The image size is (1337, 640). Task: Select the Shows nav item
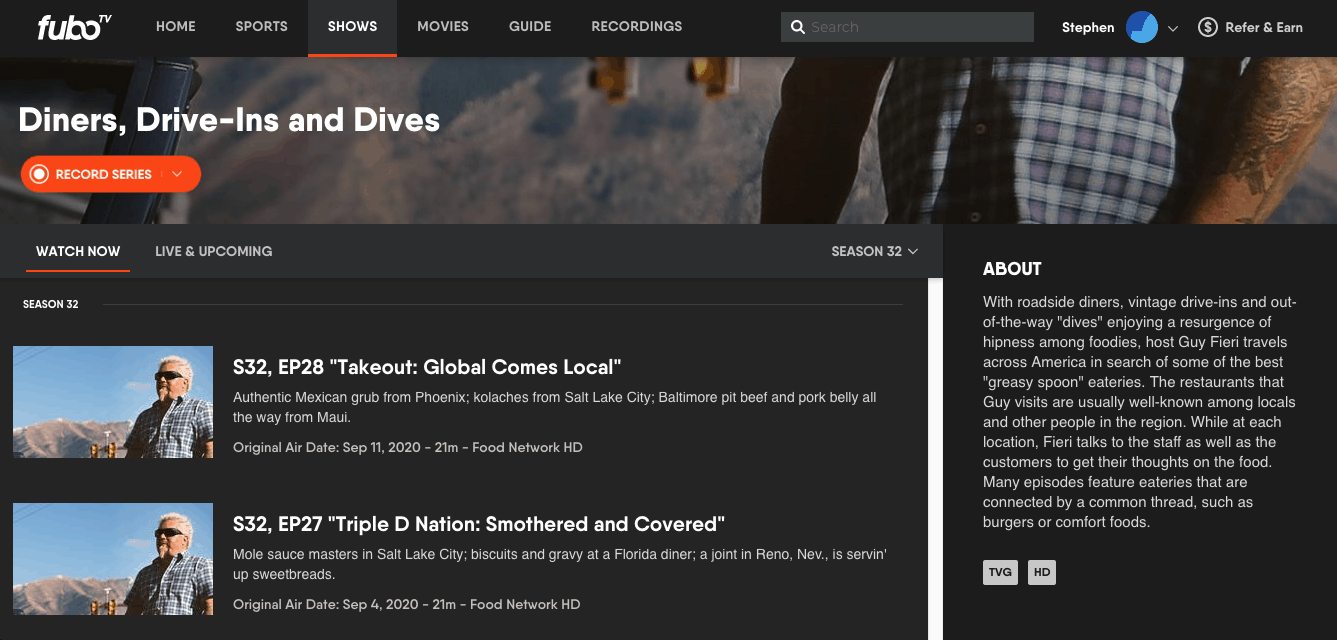click(353, 27)
